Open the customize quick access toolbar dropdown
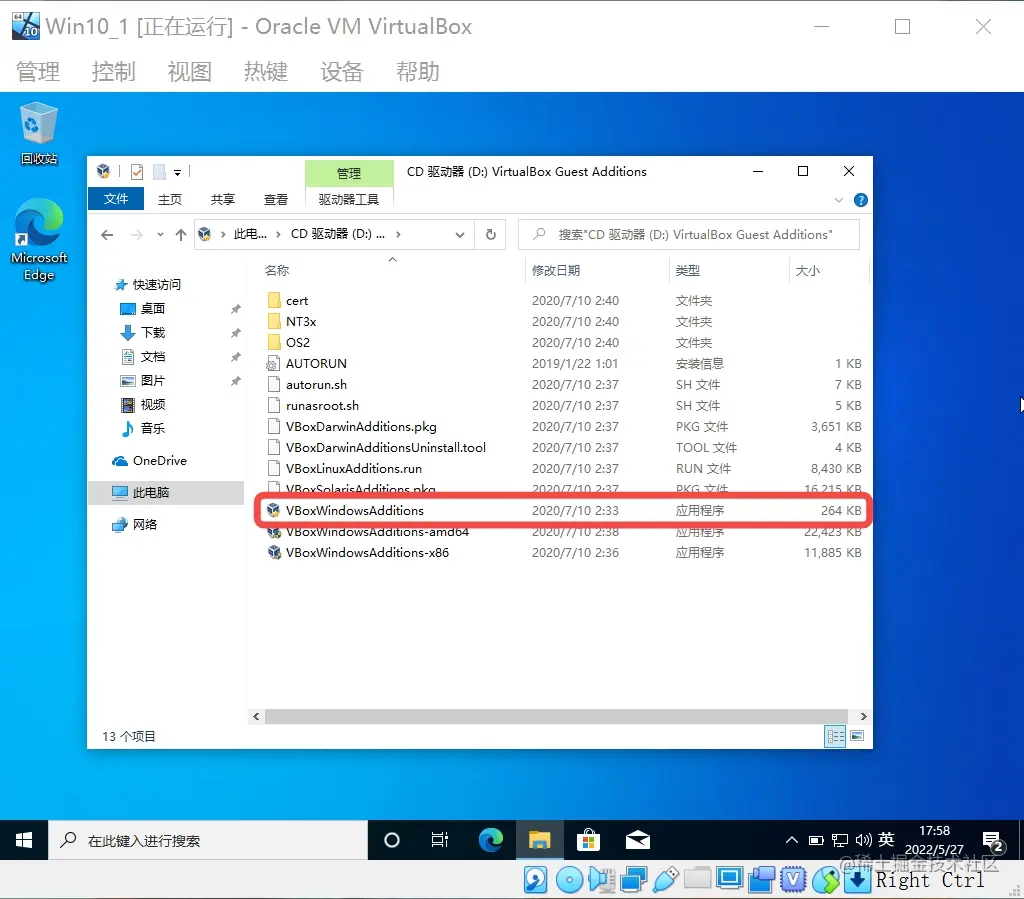The height and width of the screenshot is (899, 1024). pyautogui.click(x=178, y=173)
